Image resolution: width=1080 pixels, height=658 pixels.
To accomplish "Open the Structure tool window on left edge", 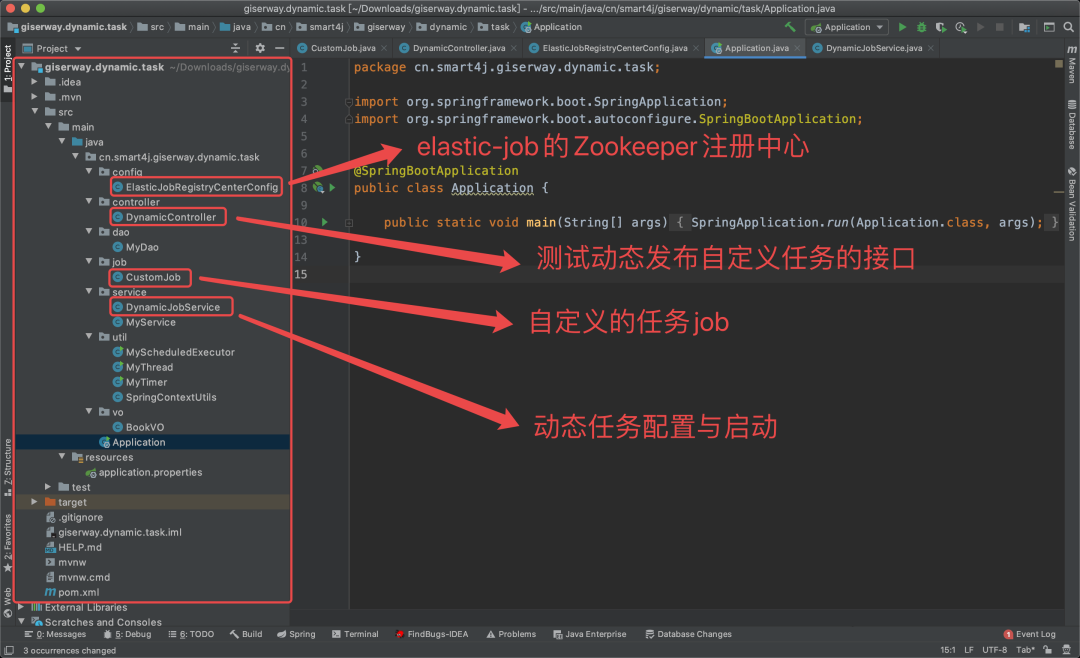I will tap(8, 467).
